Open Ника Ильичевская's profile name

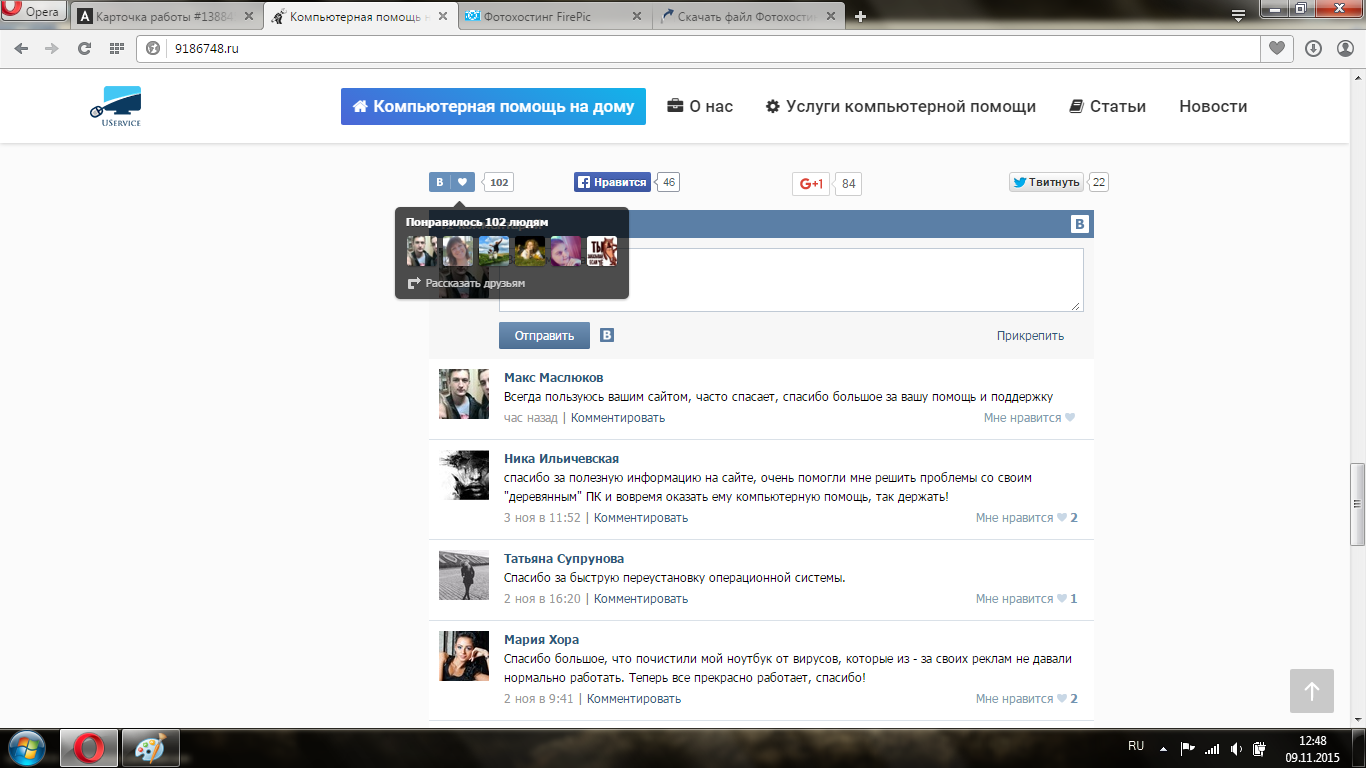(562, 459)
